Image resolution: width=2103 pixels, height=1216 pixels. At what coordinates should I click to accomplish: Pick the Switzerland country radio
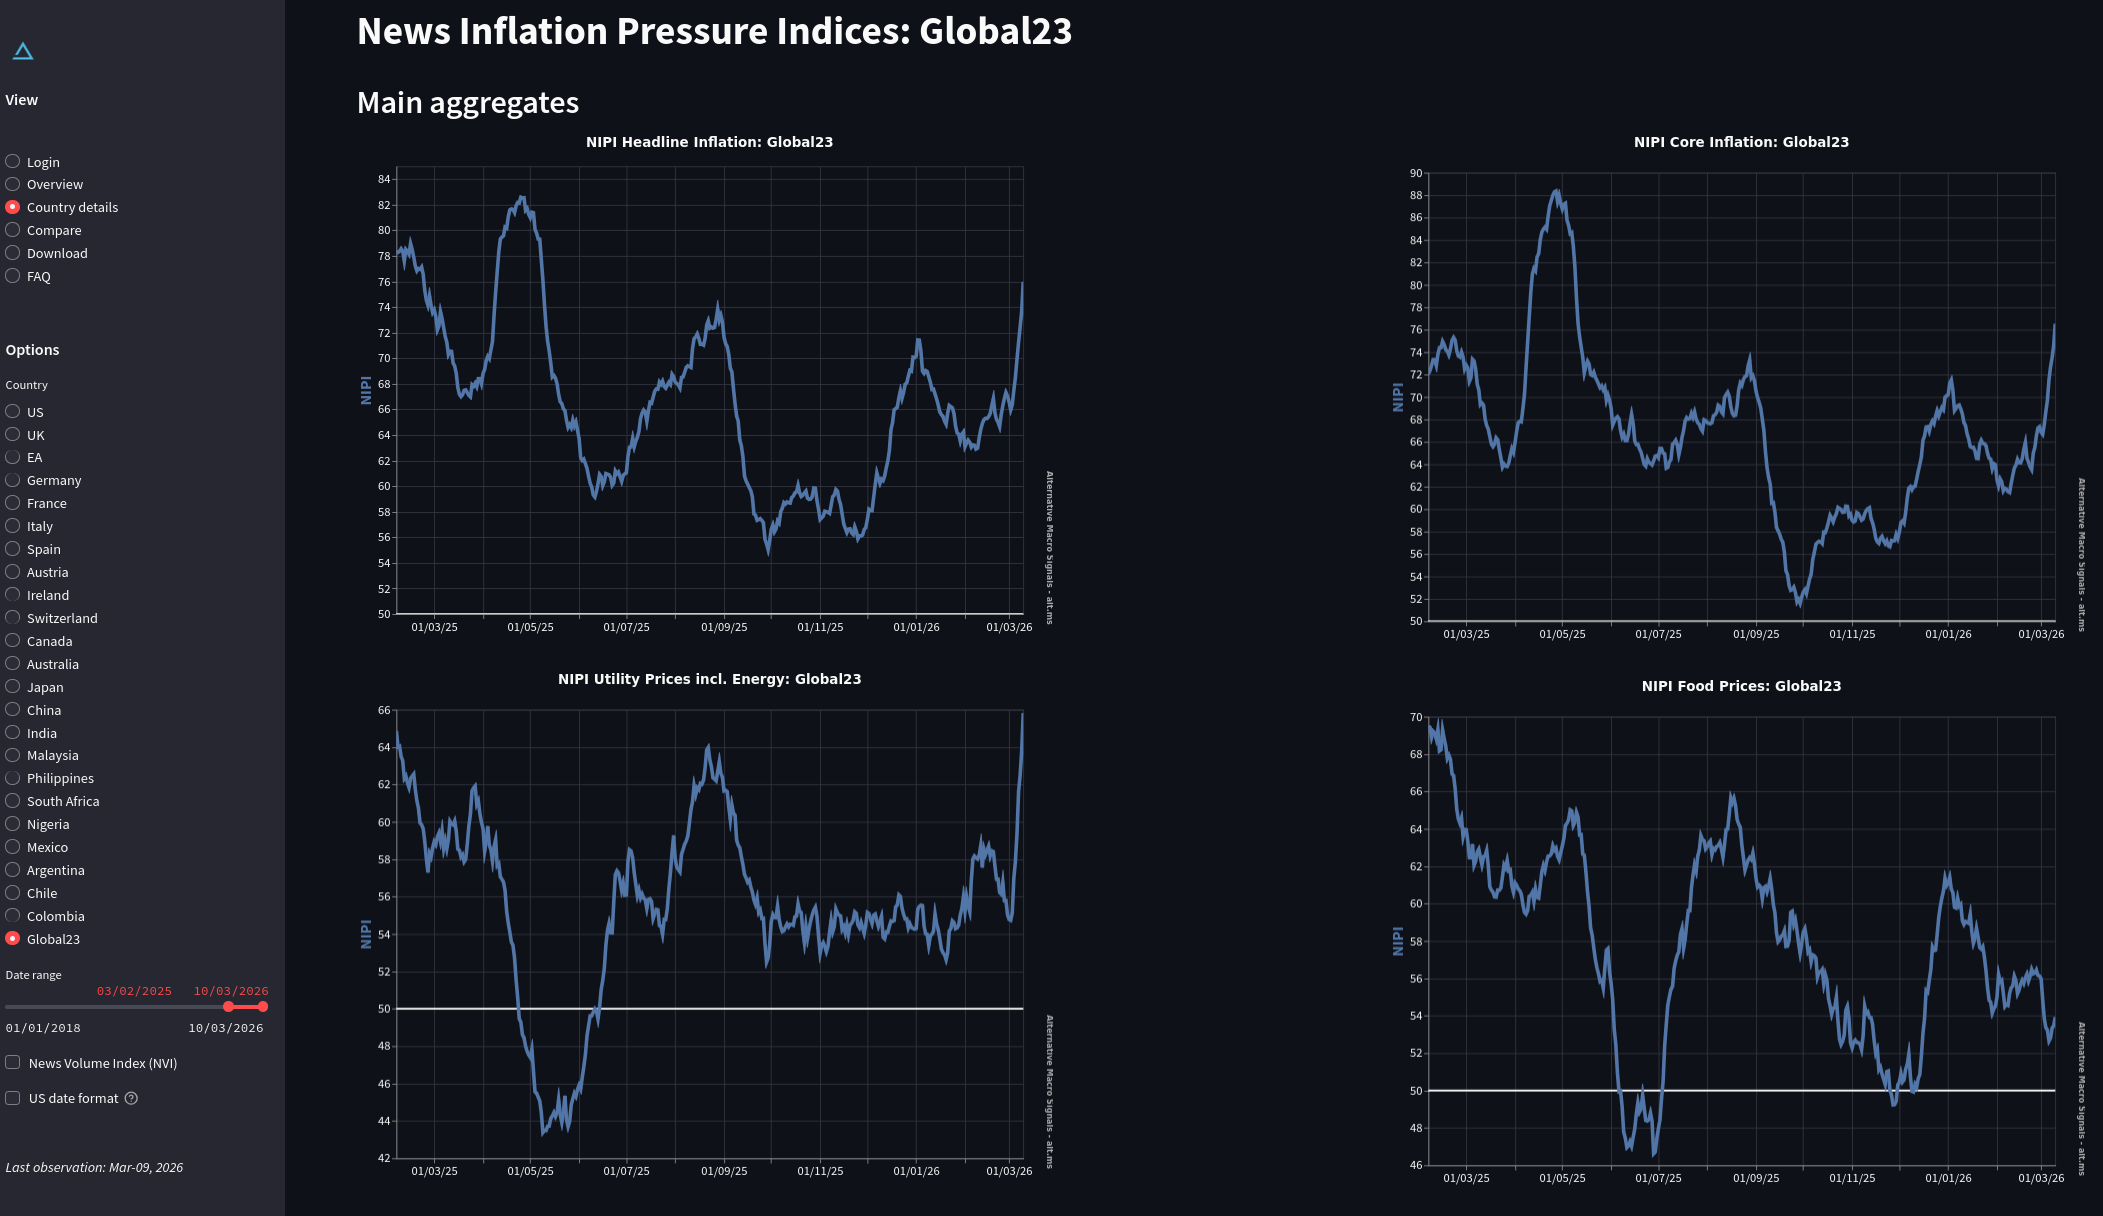coord(13,618)
